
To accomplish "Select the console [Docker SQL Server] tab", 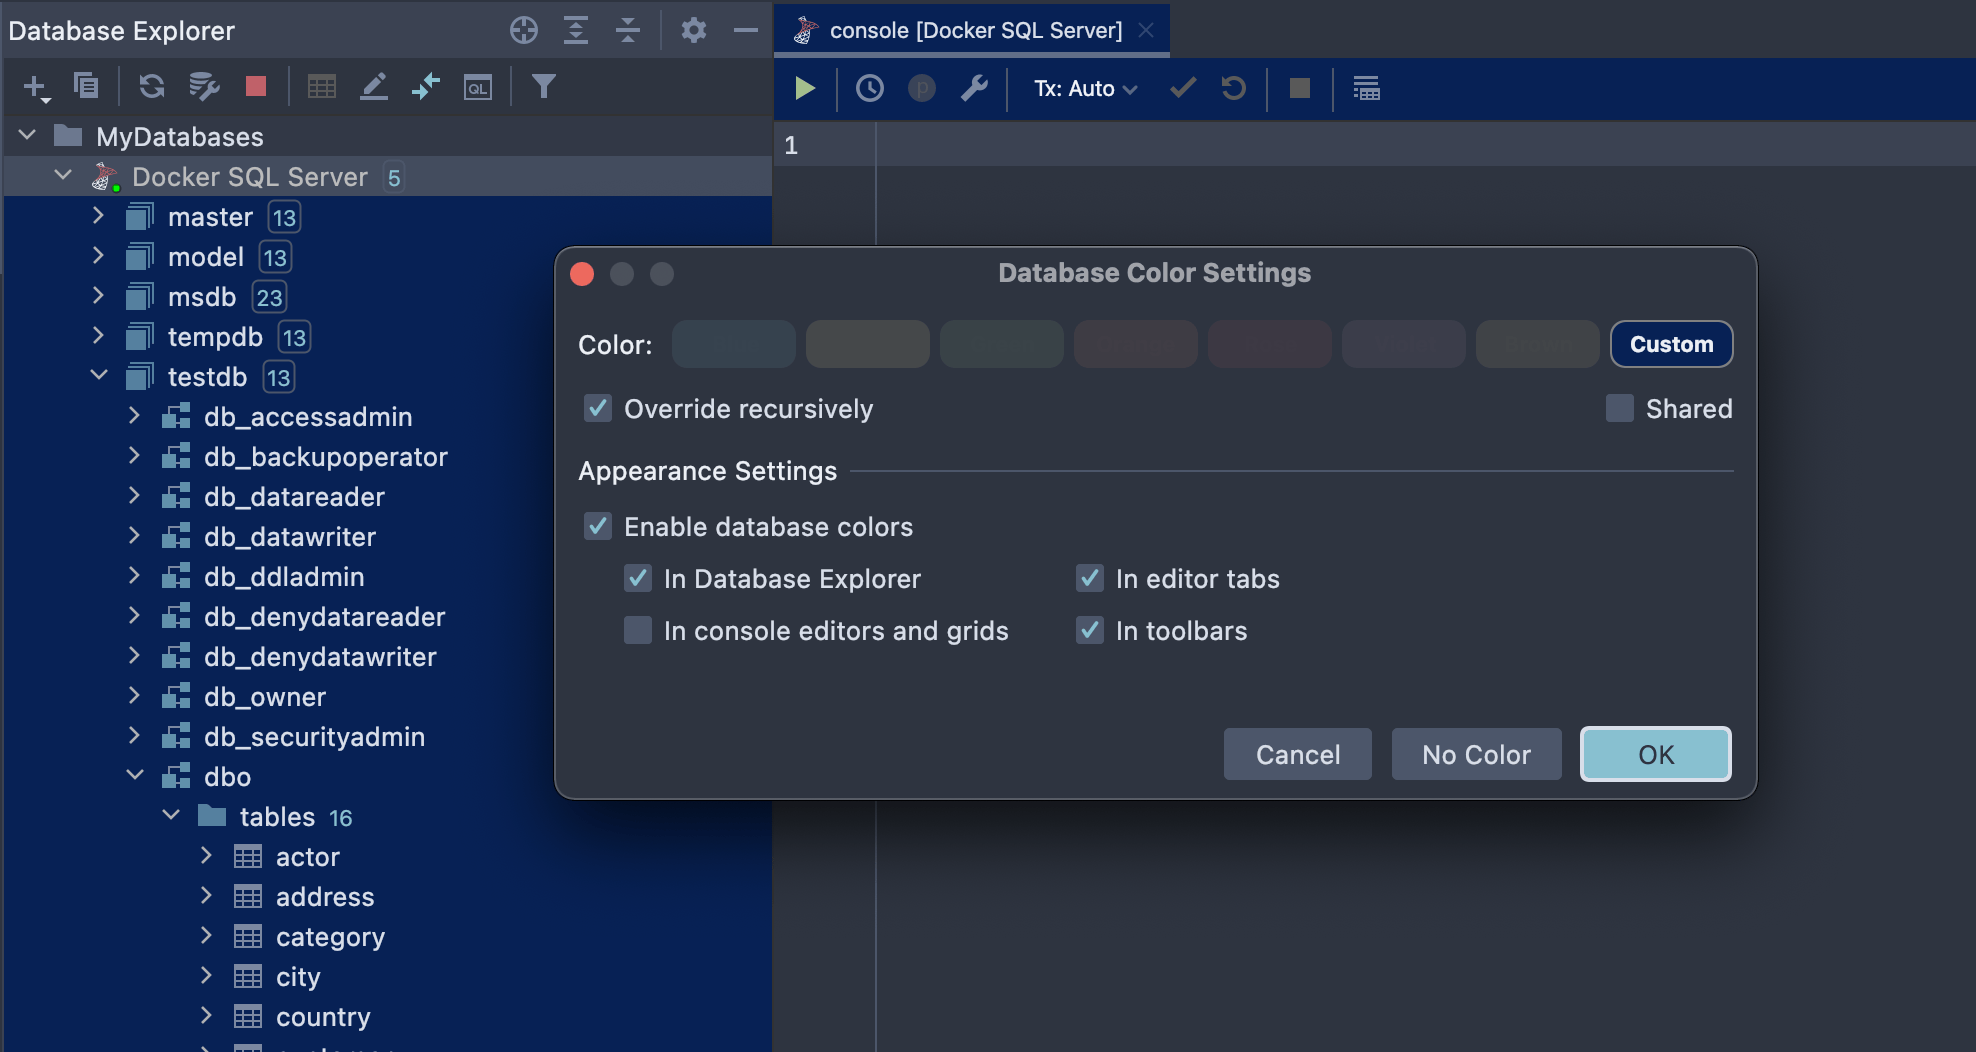I will (x=974, y=31).
